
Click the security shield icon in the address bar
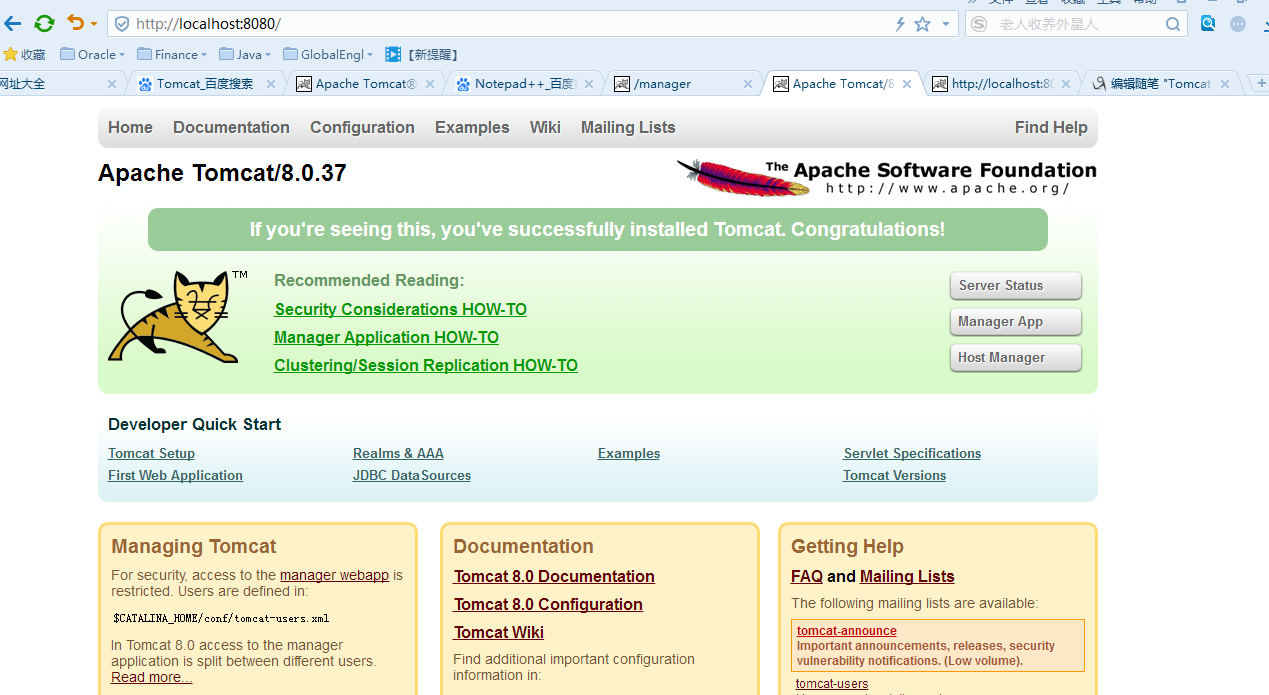122,23
